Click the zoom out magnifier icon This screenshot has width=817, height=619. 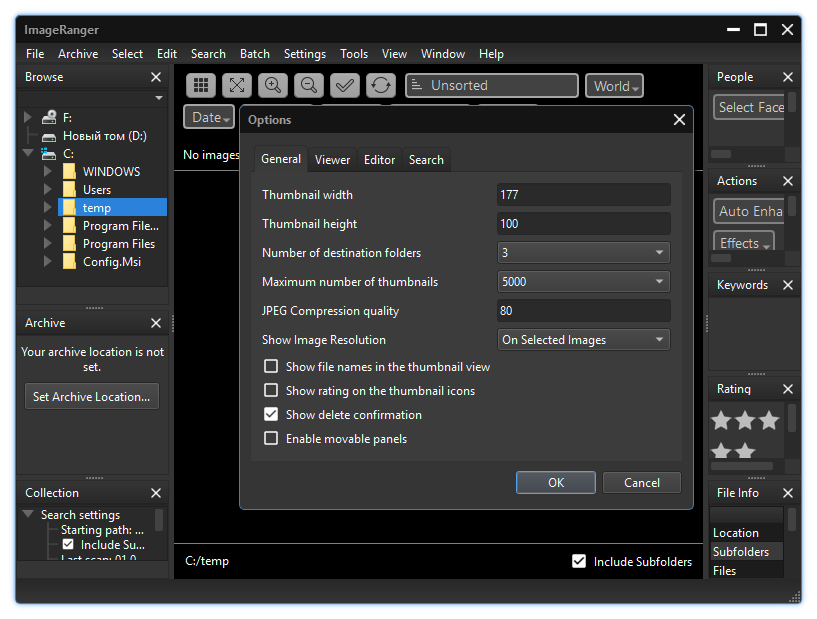coord(308,86)
